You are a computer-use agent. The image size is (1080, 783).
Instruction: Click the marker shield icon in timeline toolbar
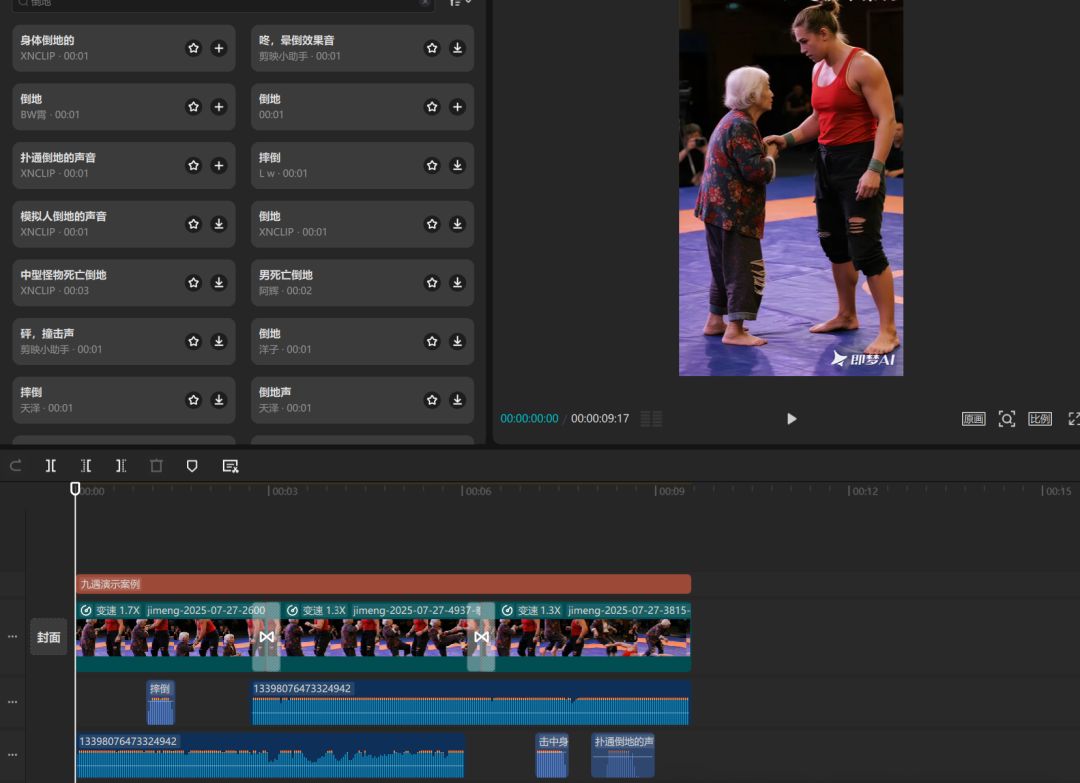(192, 466)
